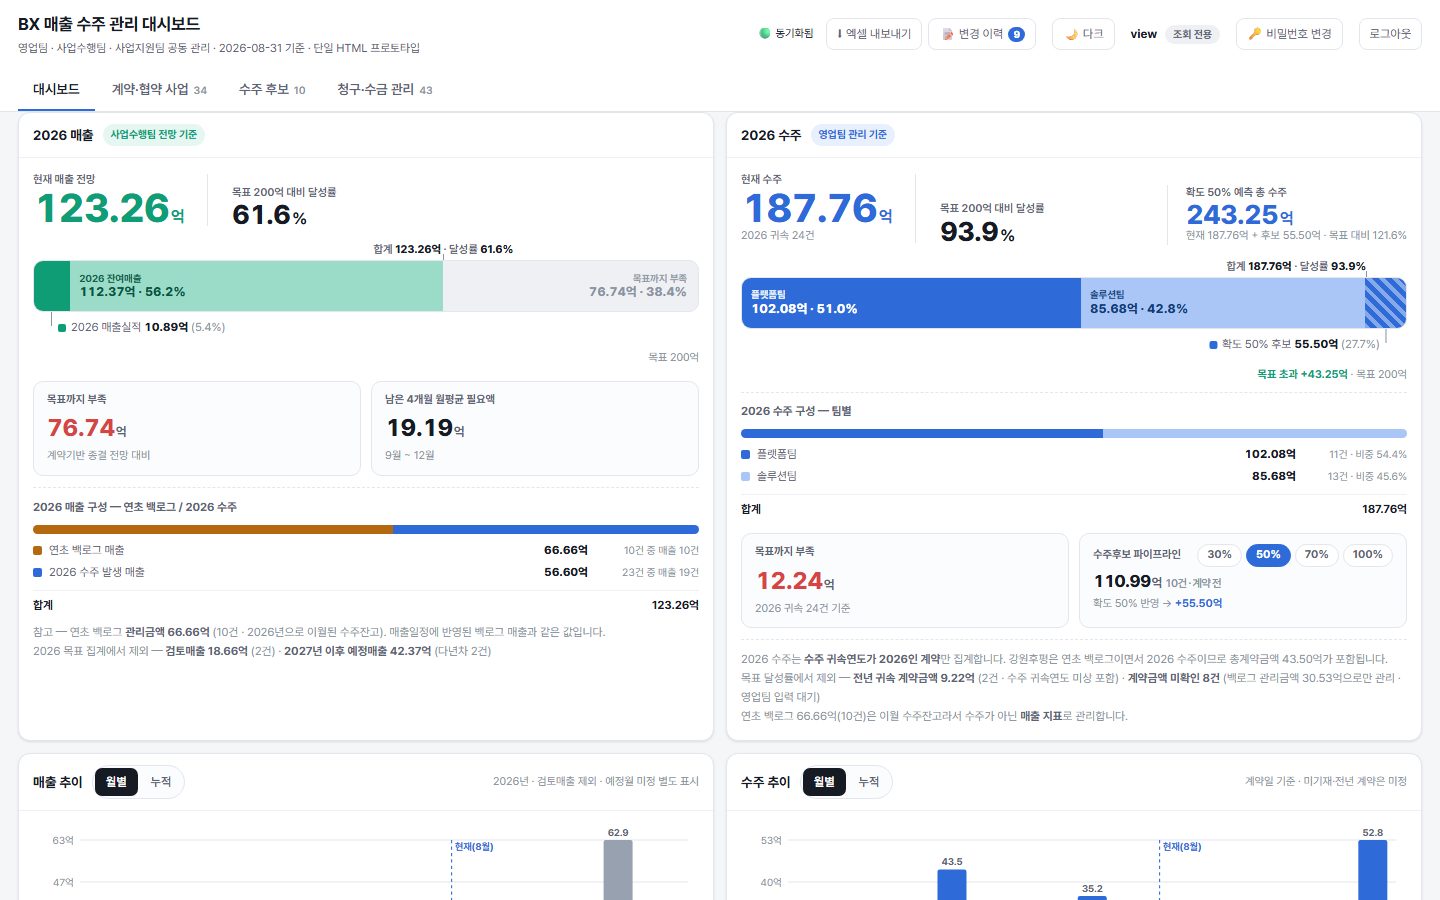Click the 사업수행팀 전망 기준 badge
This screenshot has width=1440, height=900.
coord(154,134)
